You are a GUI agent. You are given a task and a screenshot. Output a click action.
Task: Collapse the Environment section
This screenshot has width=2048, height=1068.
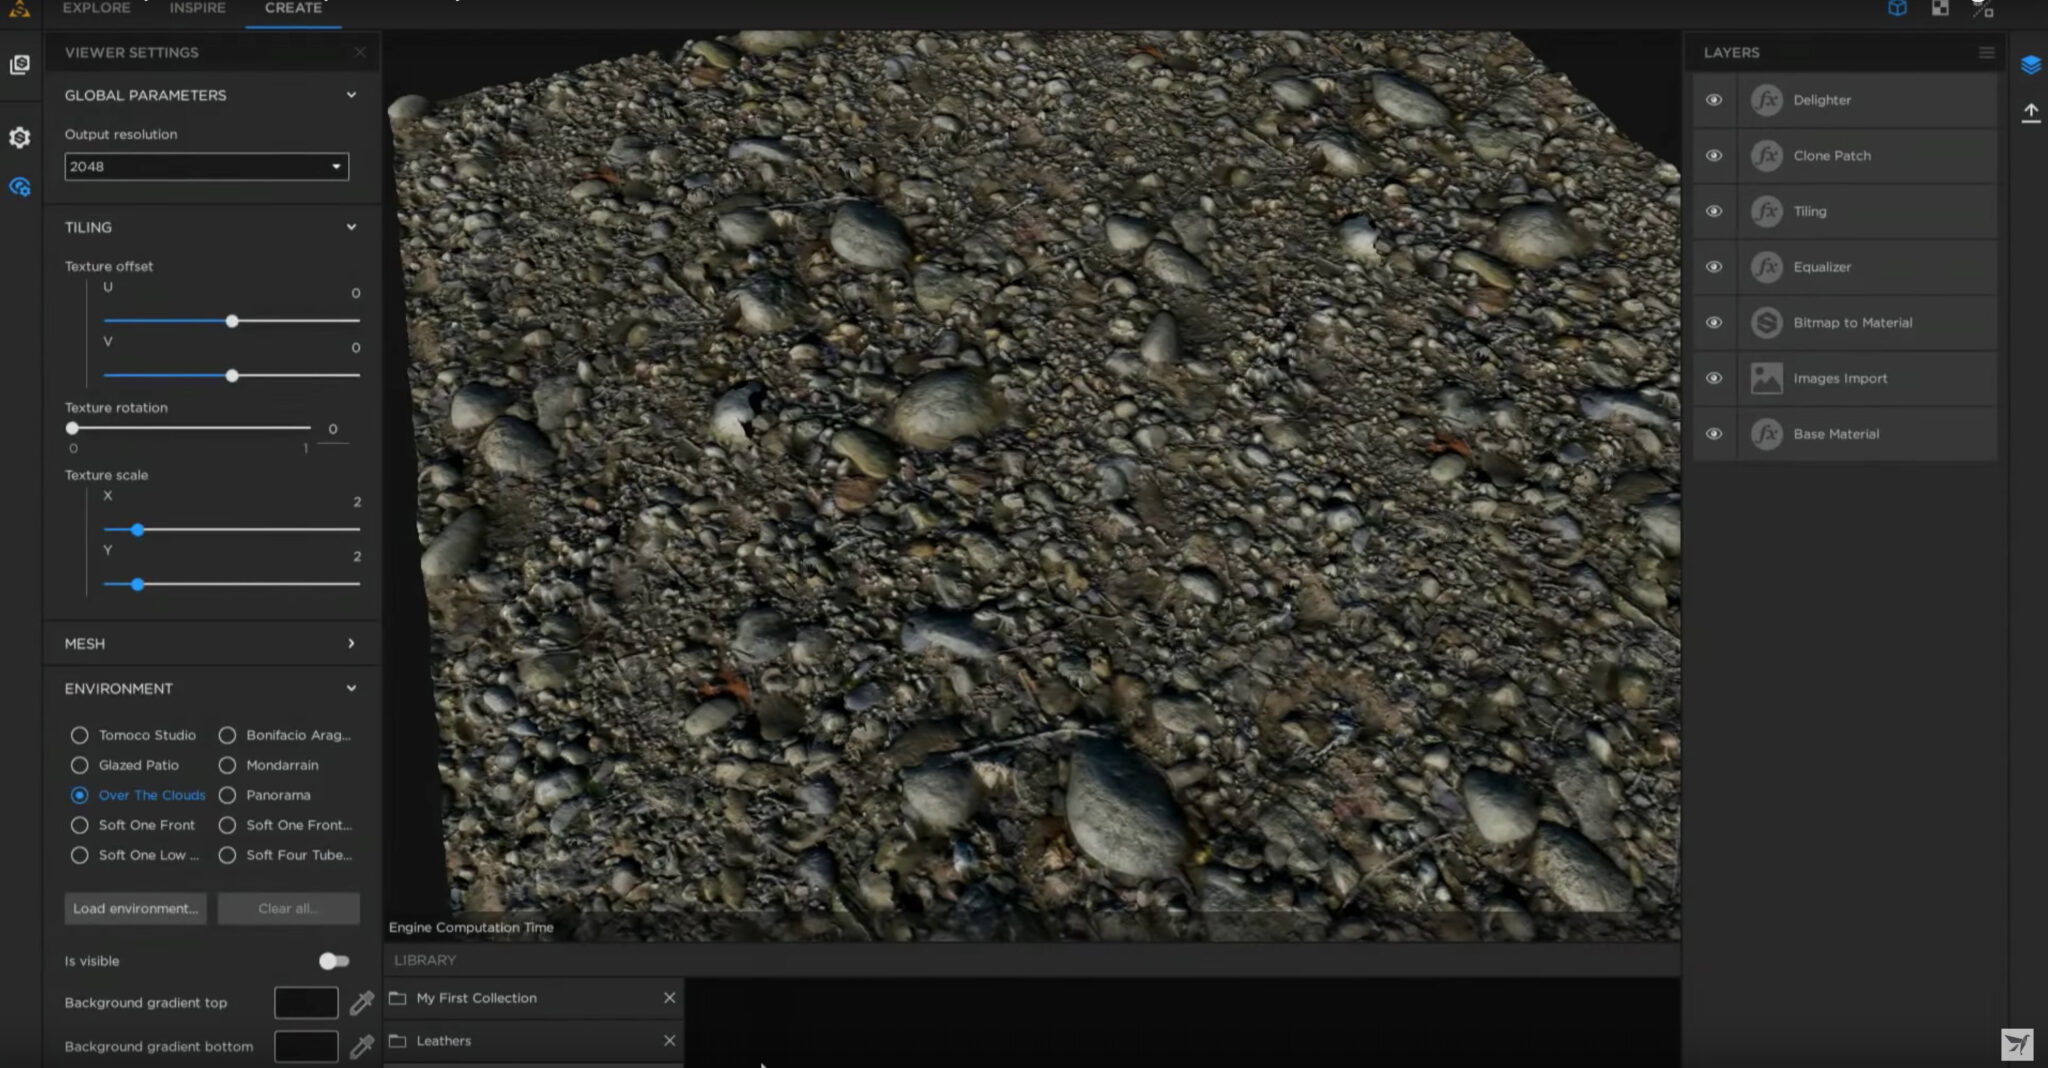pyautogui.click(x=351, y=688)
